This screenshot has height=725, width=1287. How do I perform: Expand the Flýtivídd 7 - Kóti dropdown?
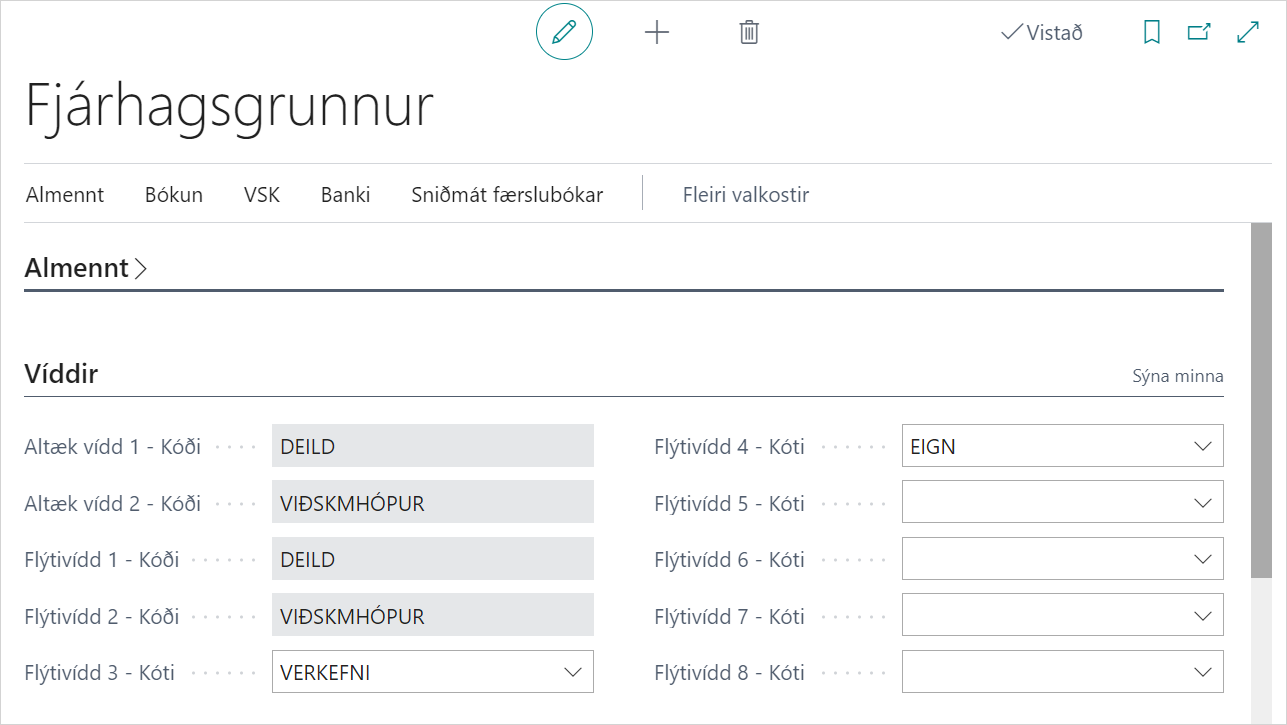click(1203, 616)
